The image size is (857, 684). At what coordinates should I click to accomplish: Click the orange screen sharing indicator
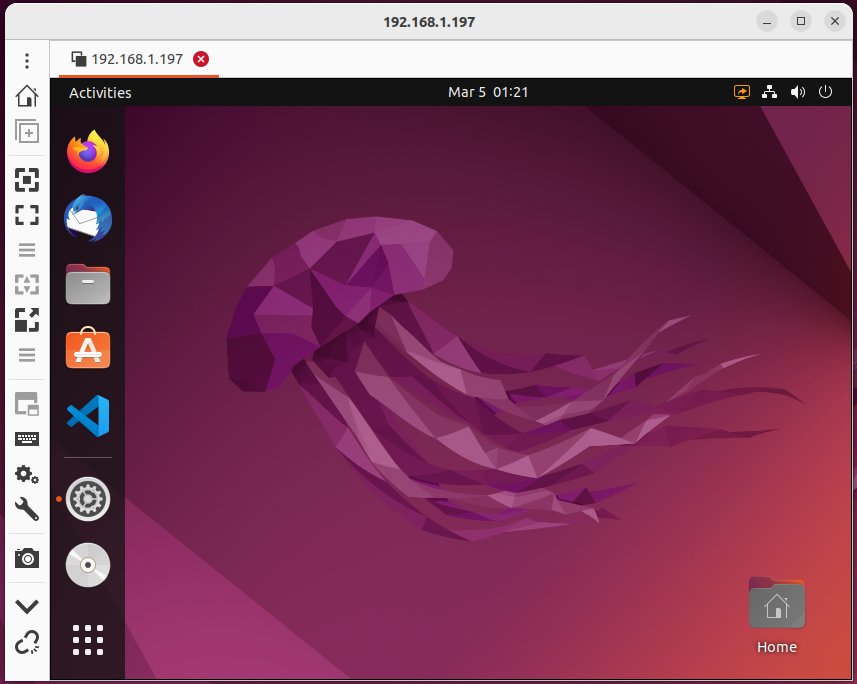[x=742, y=92]
